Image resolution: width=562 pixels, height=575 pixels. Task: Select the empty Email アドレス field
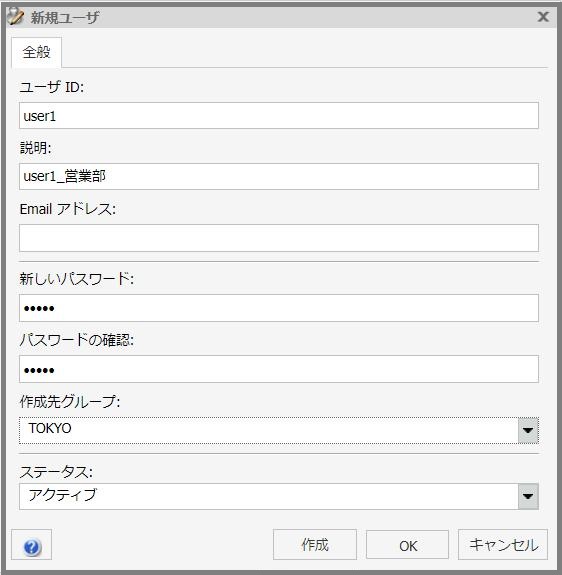click(279, 238)
